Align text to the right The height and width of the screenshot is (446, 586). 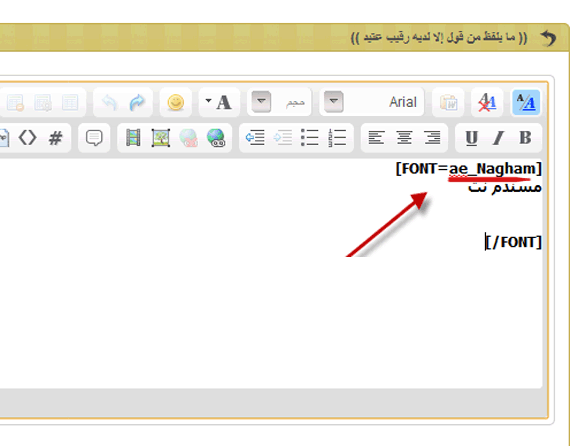point(432,138)
